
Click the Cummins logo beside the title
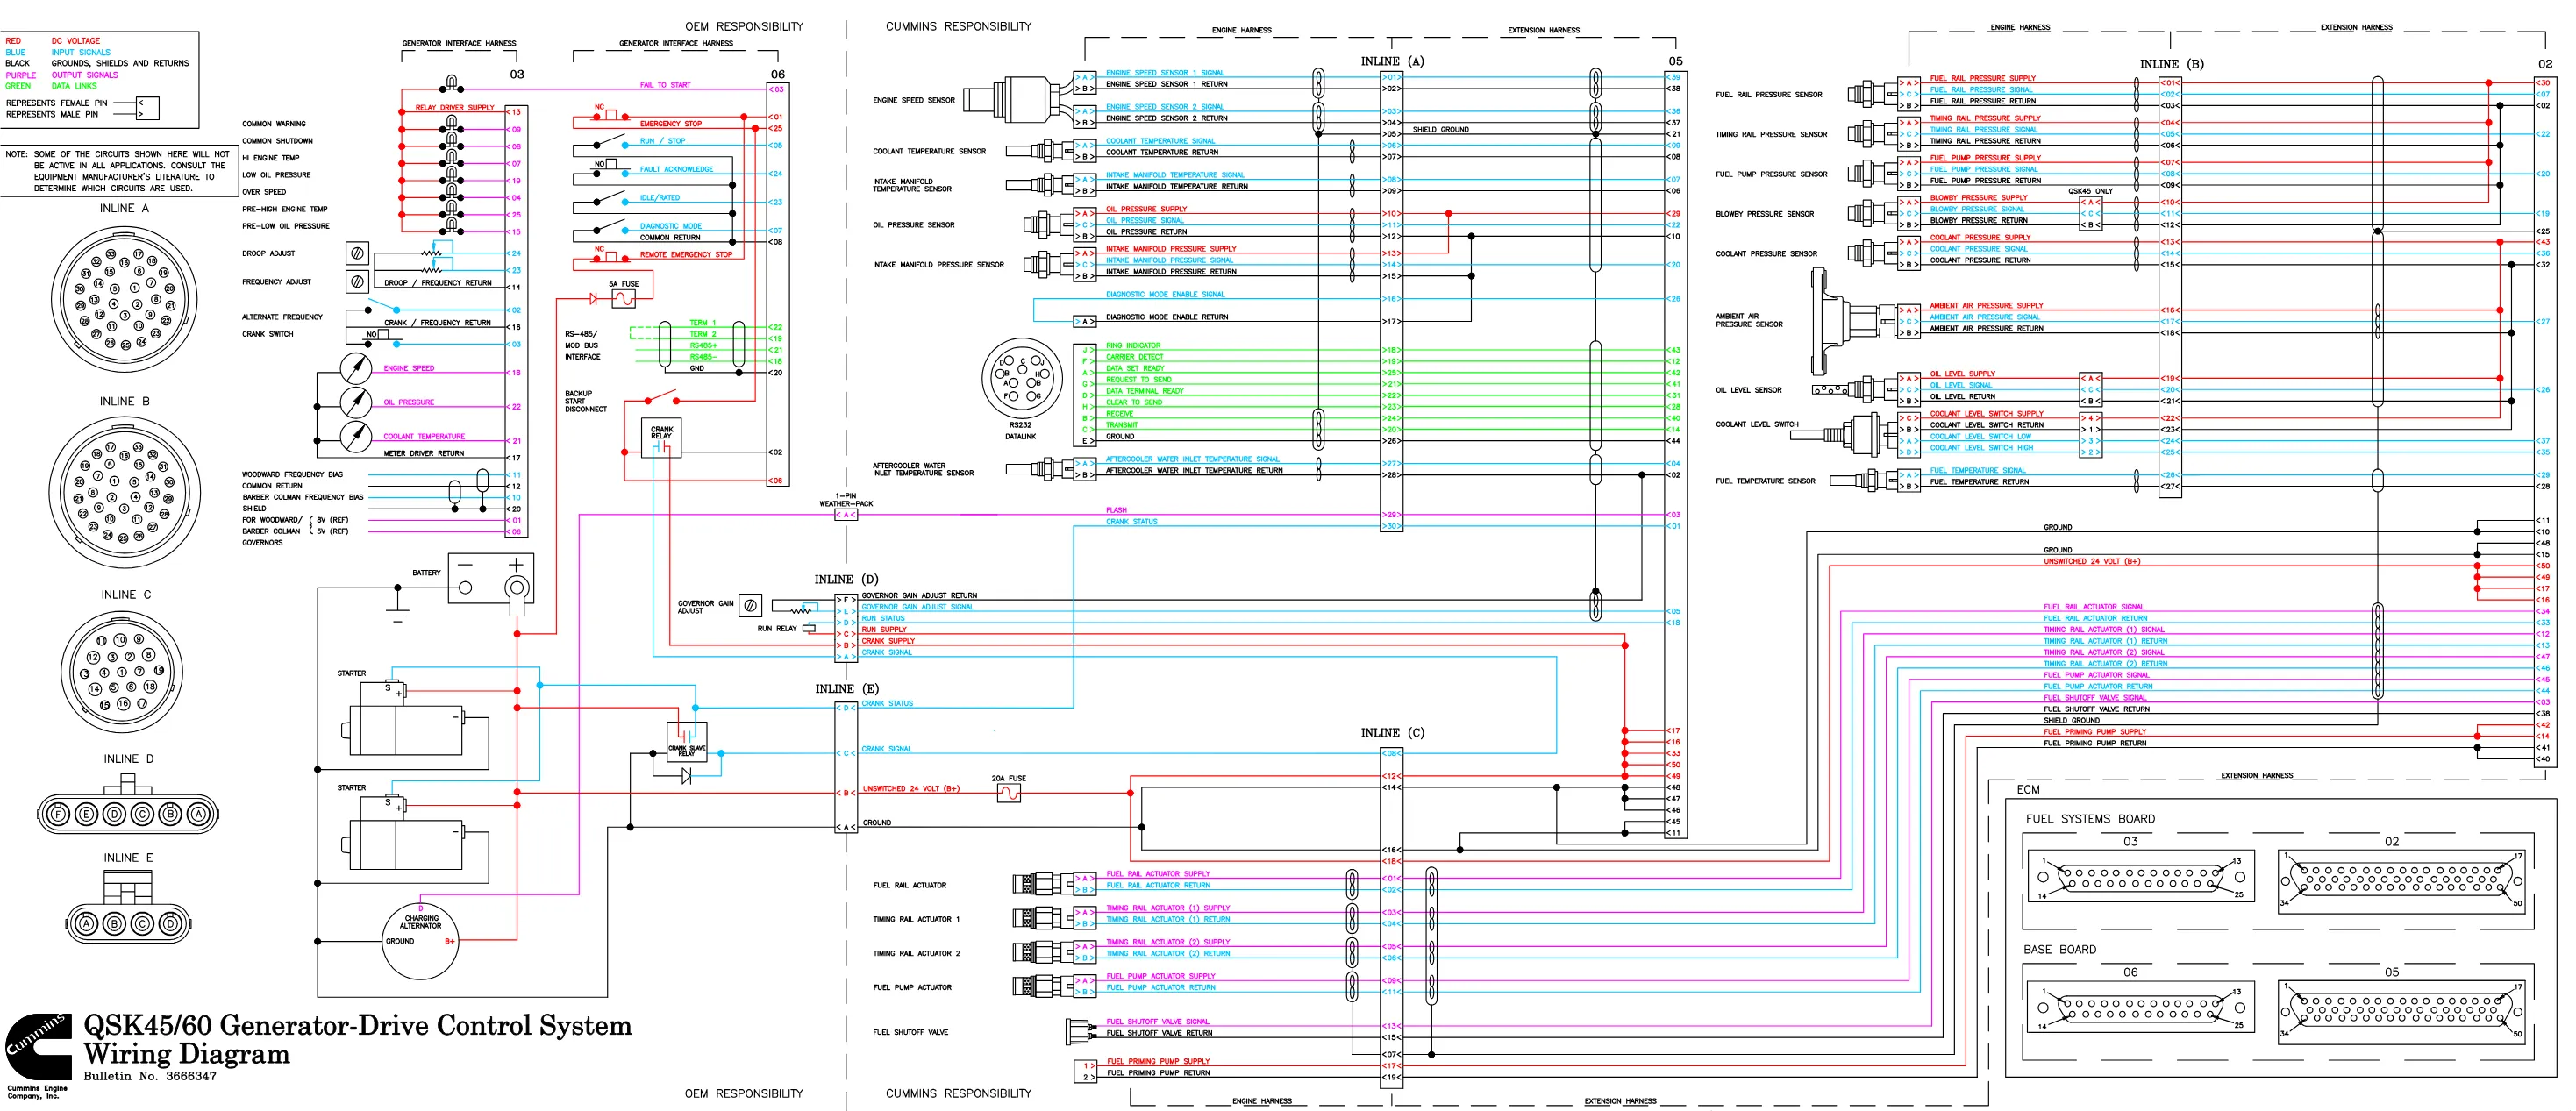[38, 1045]
